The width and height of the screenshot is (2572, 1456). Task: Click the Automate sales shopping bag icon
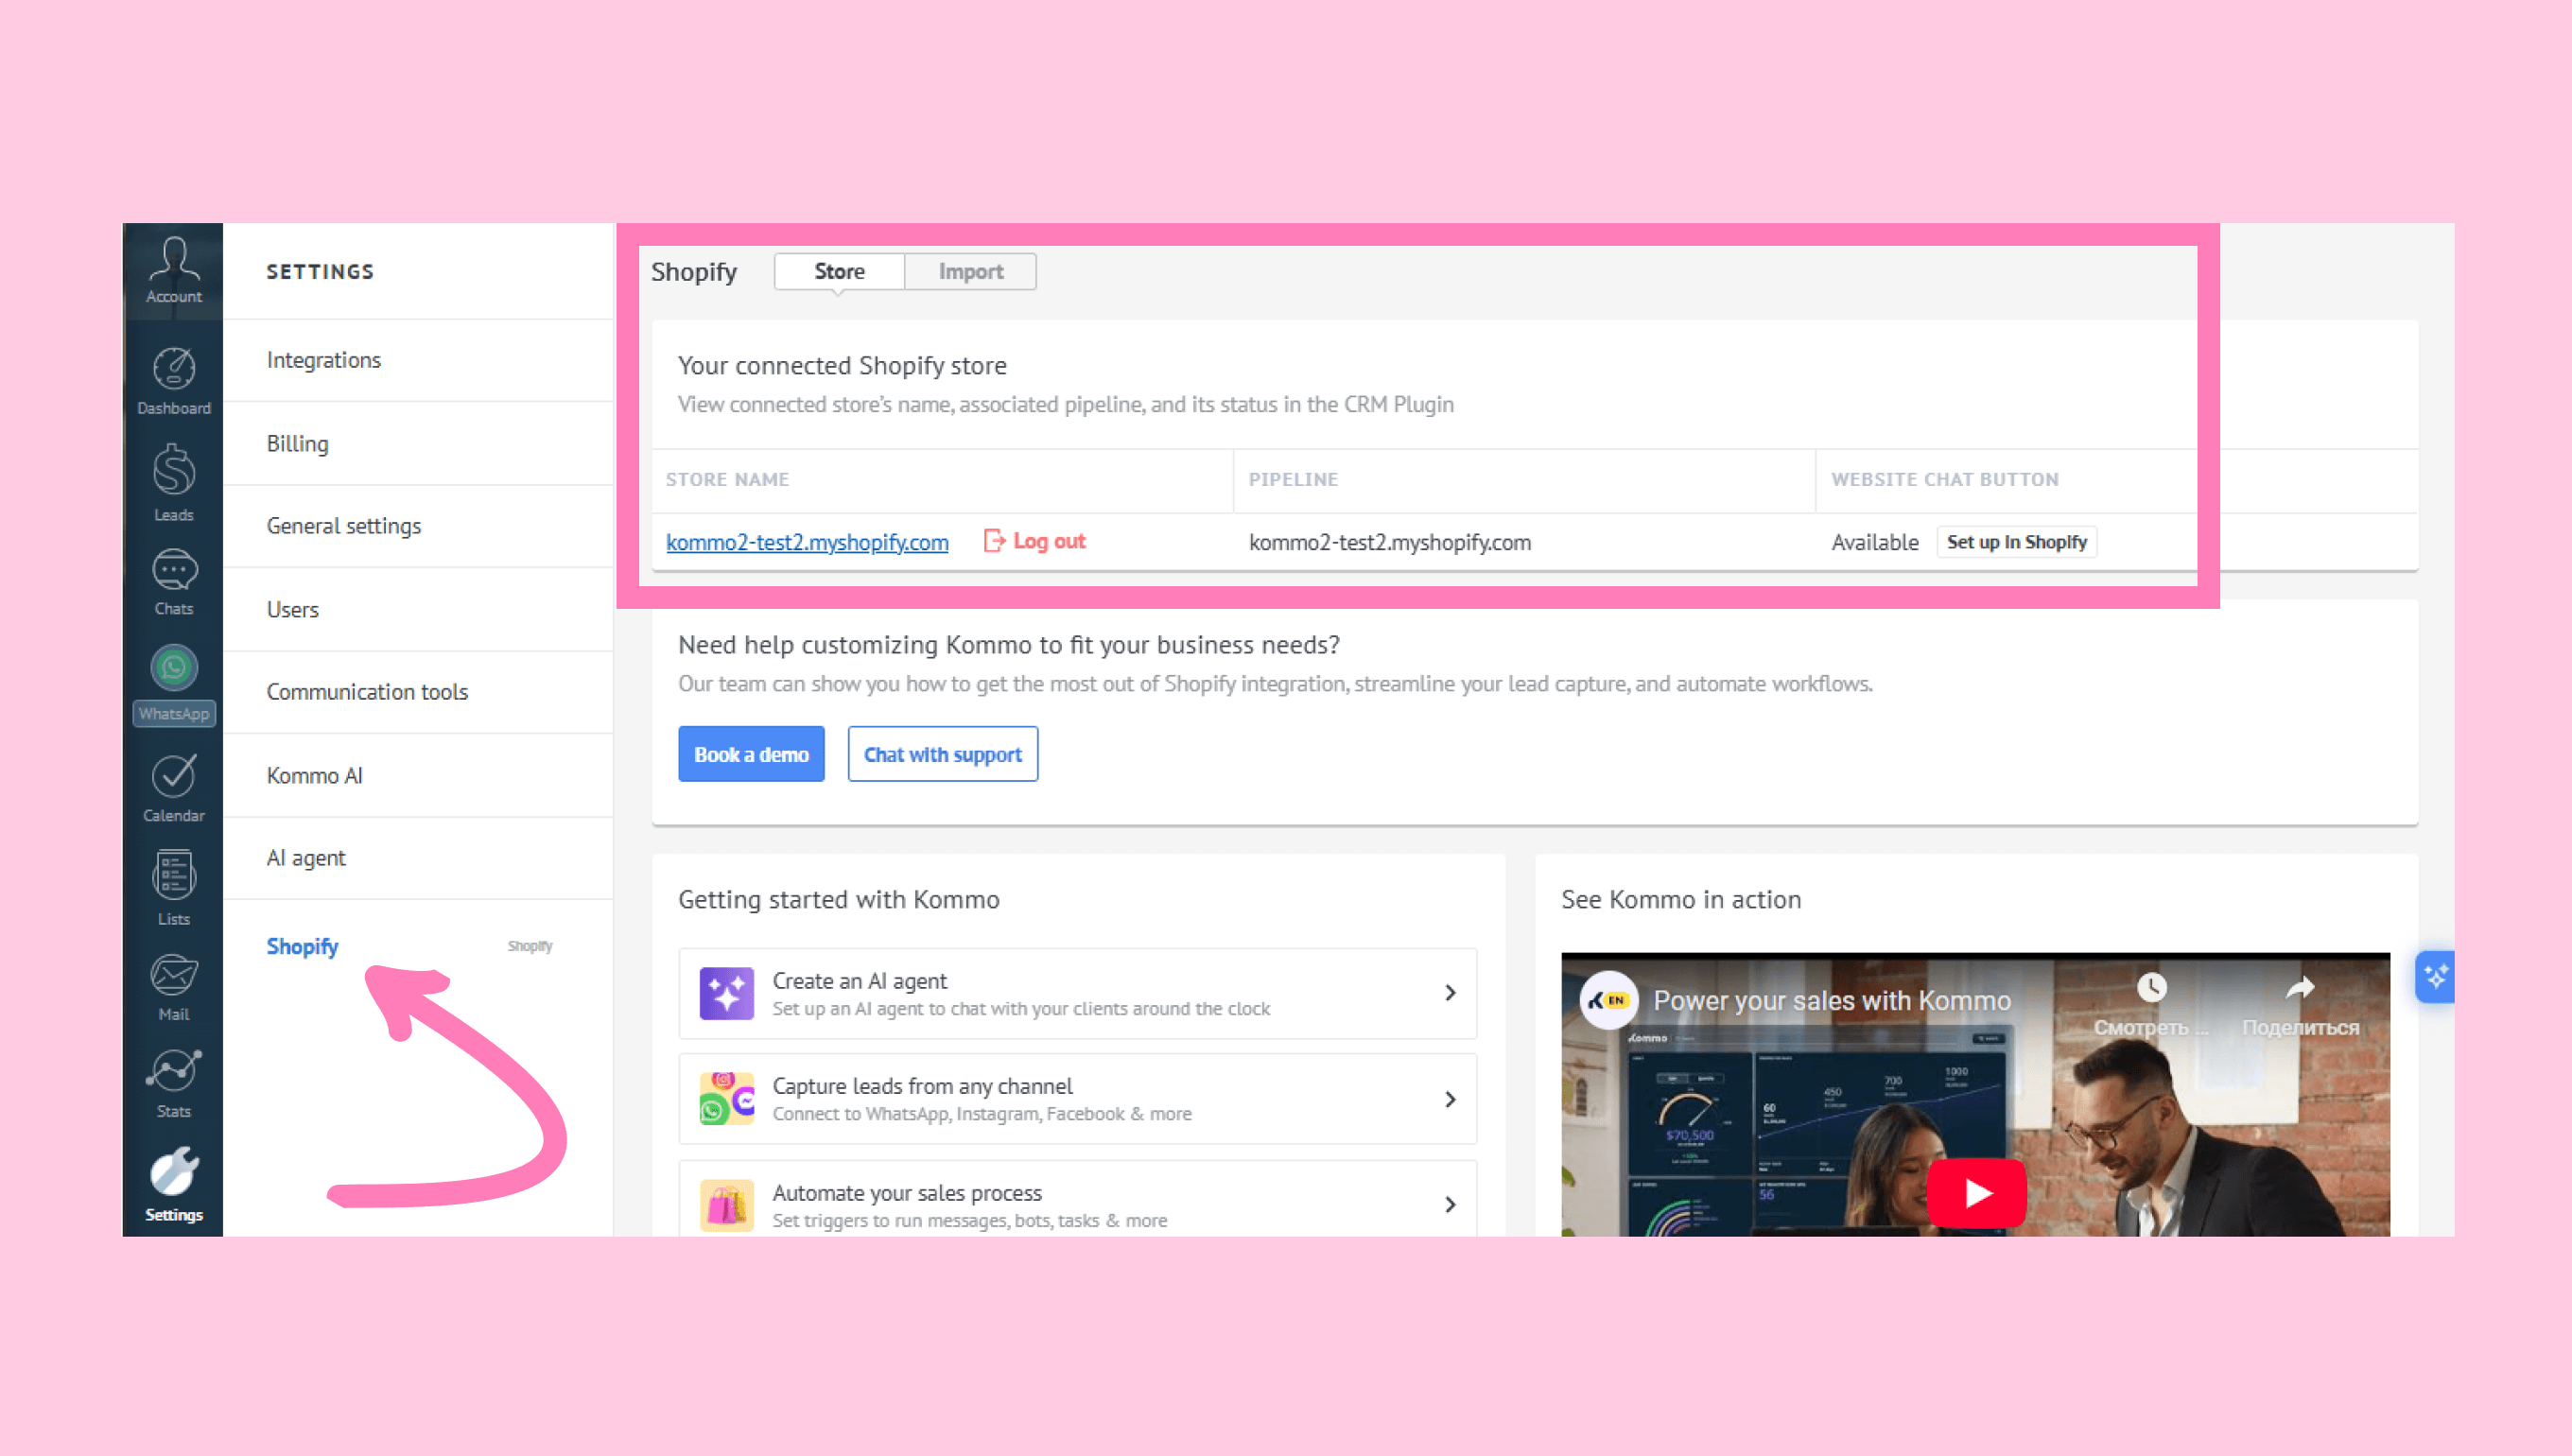point(727,1205)
